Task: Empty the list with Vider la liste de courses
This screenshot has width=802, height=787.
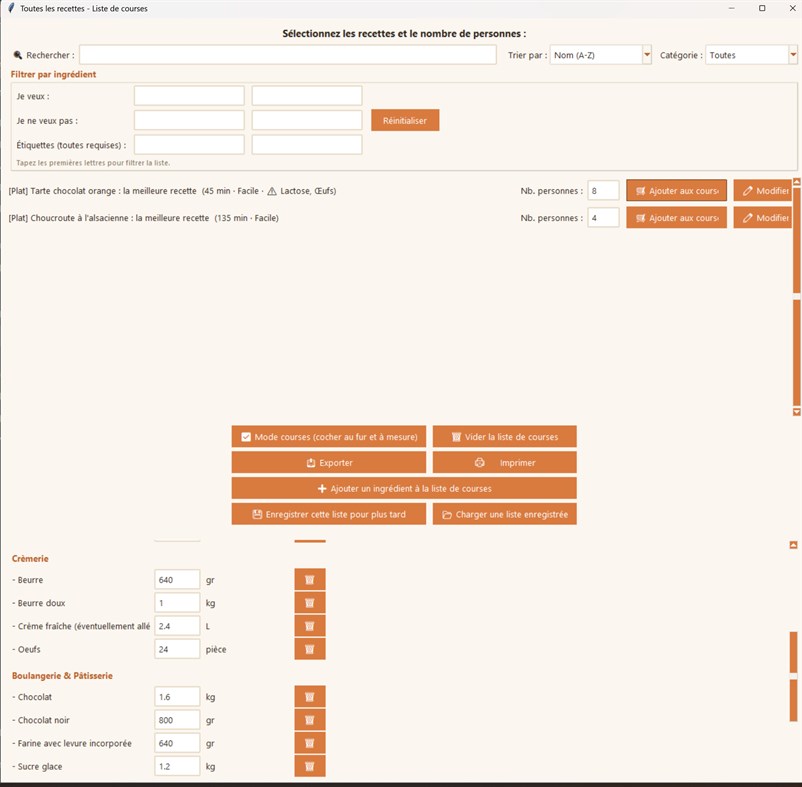Action: 504,437
